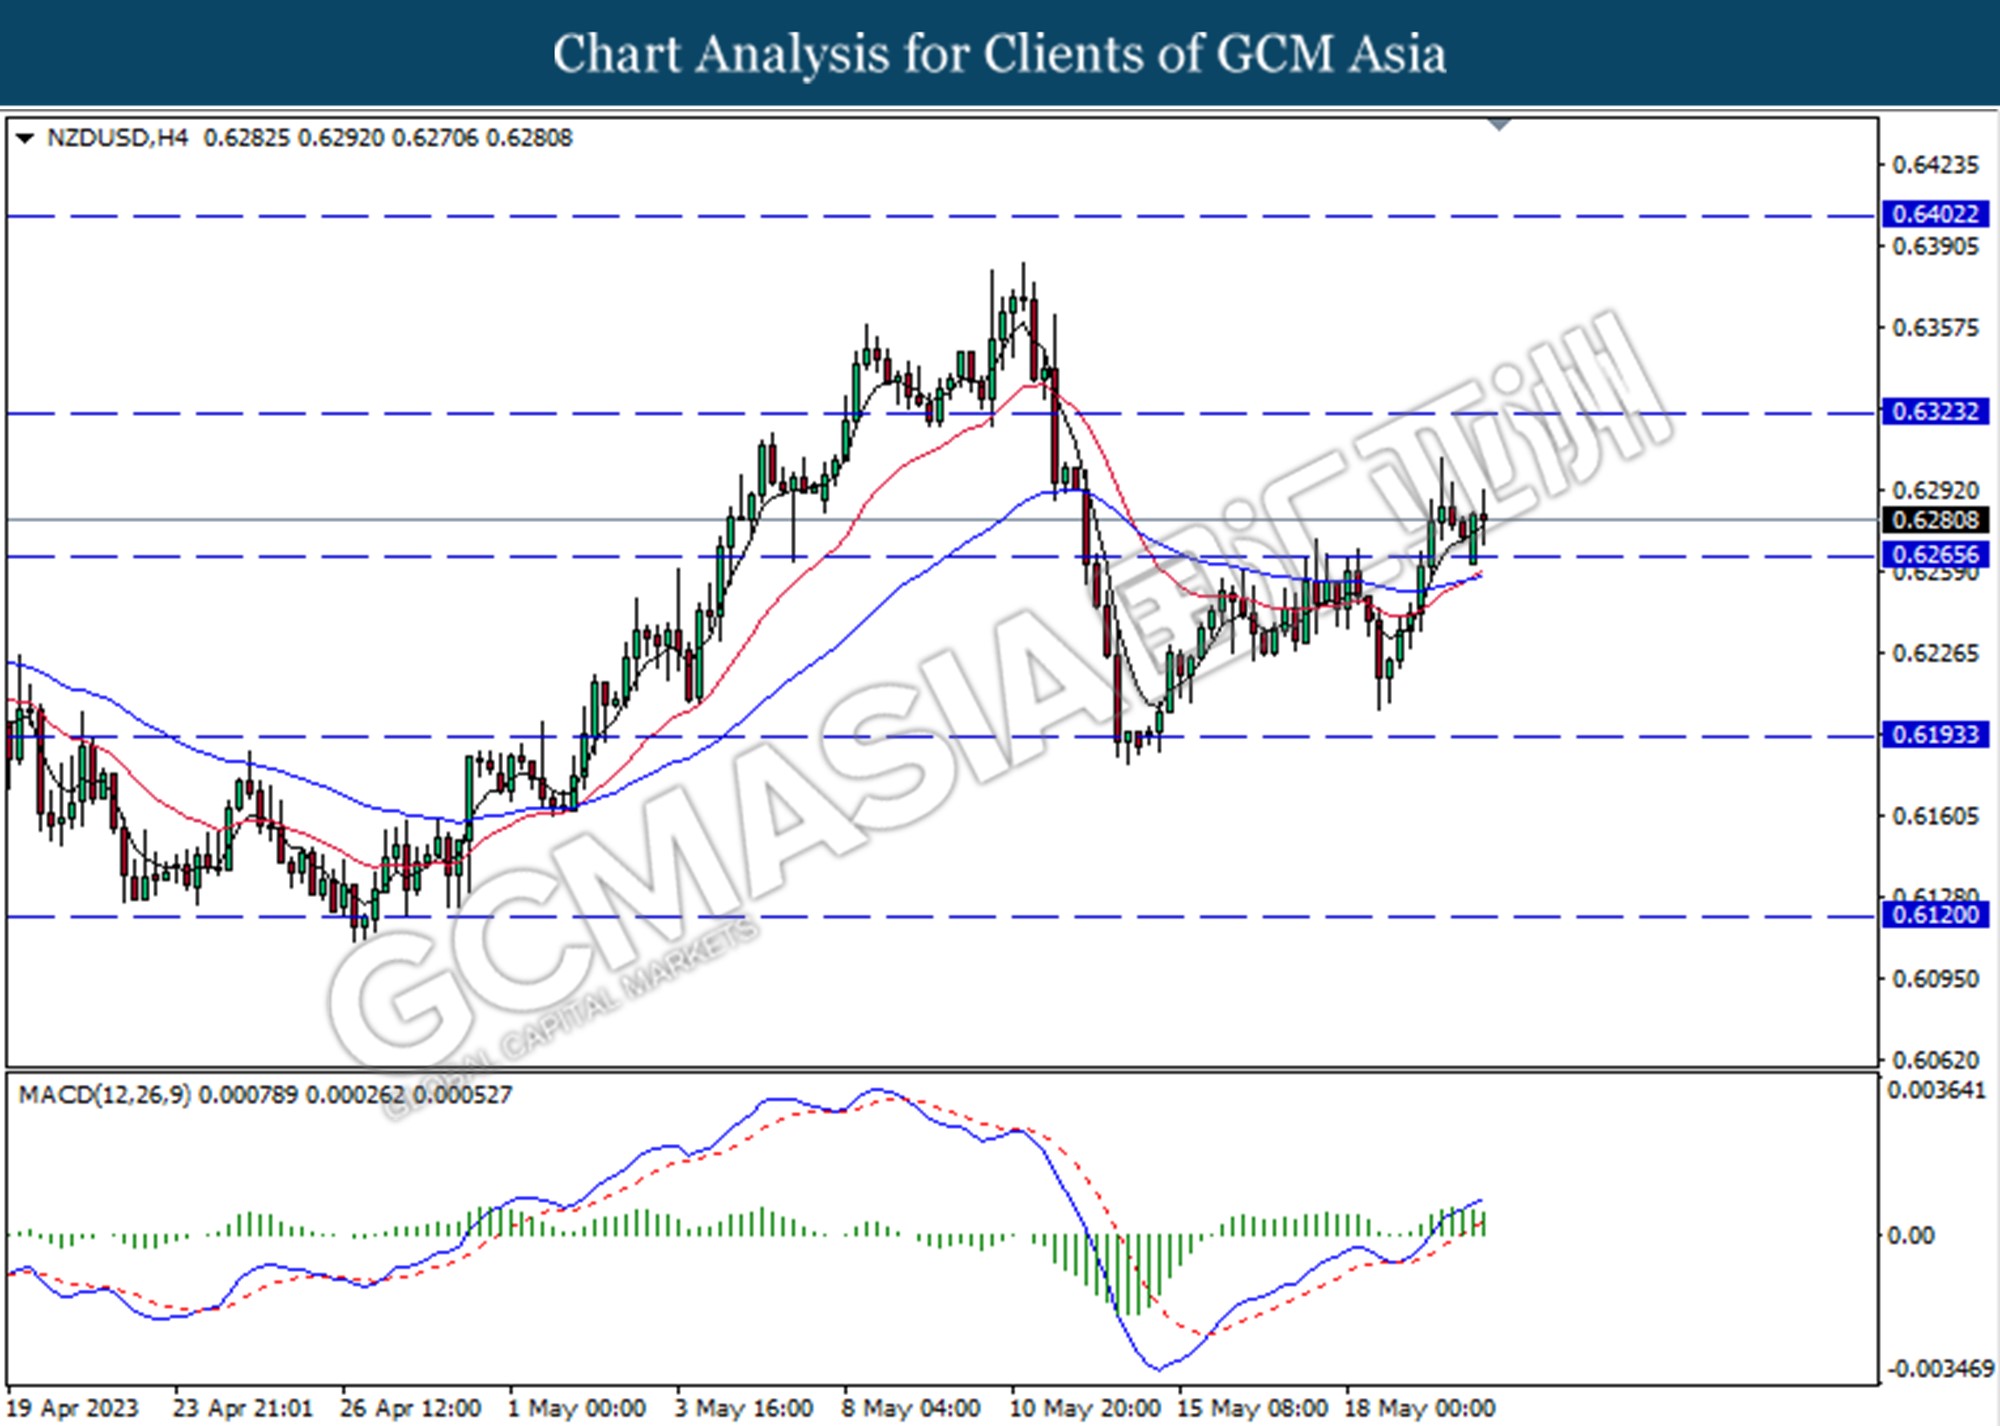This screenshot has width=2000, height=1428.
Task: Click the 10 May 20:00 time label
Action: (1085, 1408)
